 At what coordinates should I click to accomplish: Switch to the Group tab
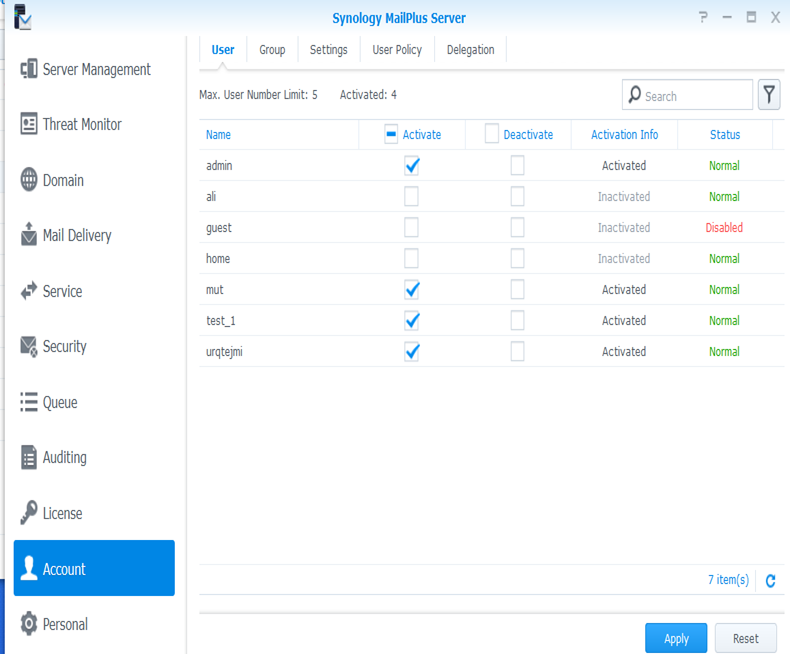click(272, 49)
